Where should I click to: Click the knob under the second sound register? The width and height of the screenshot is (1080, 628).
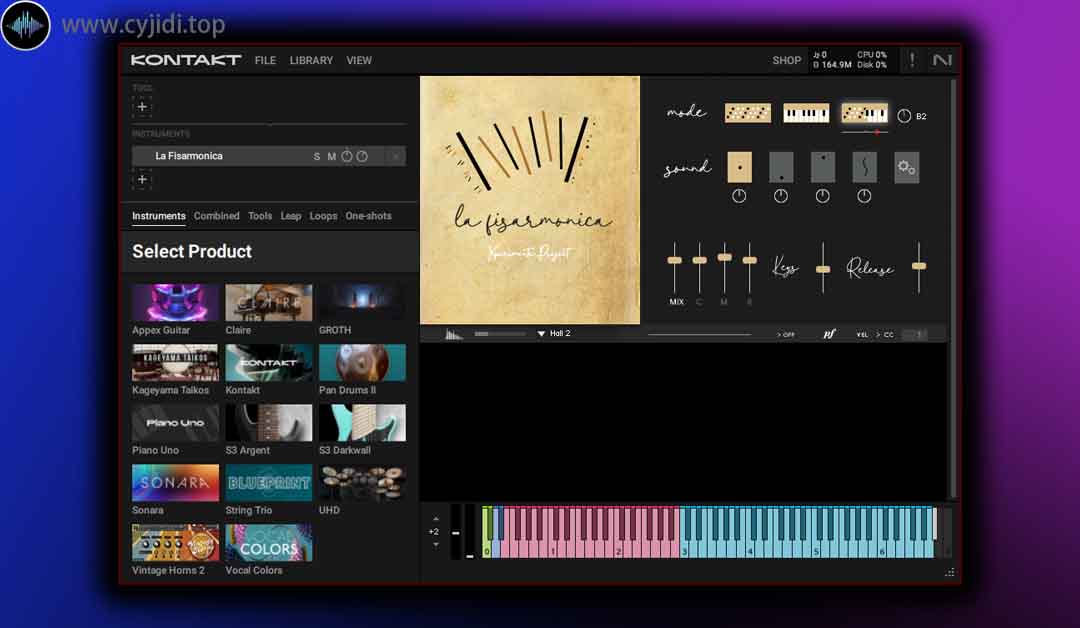[781, 196]
